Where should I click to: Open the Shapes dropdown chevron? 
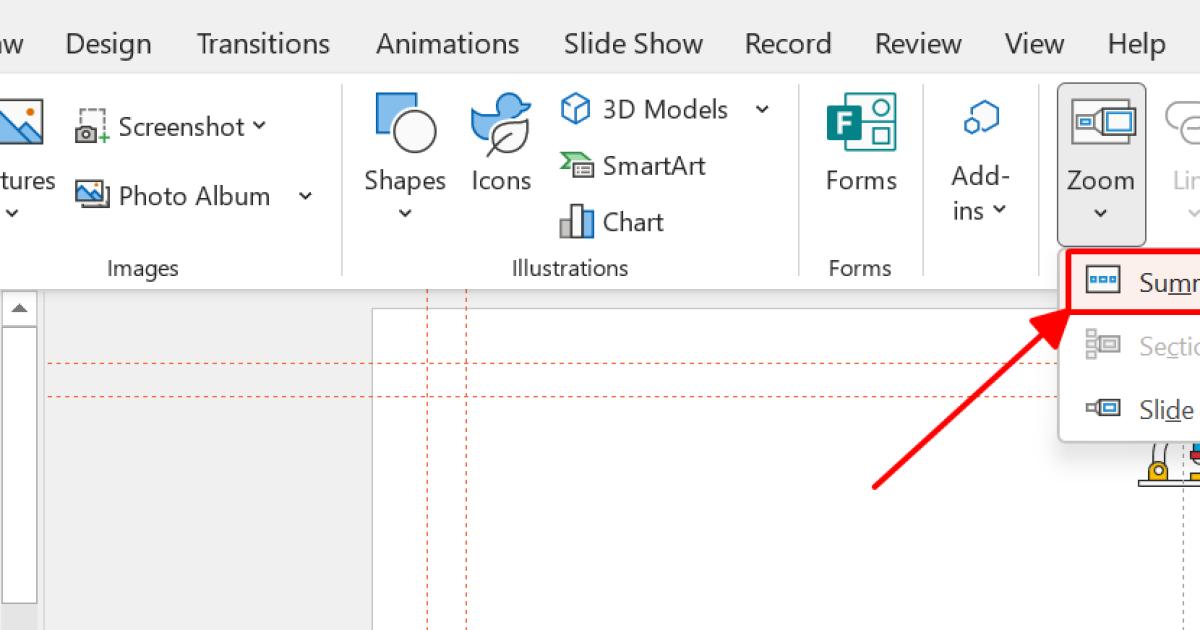[404, 211]
